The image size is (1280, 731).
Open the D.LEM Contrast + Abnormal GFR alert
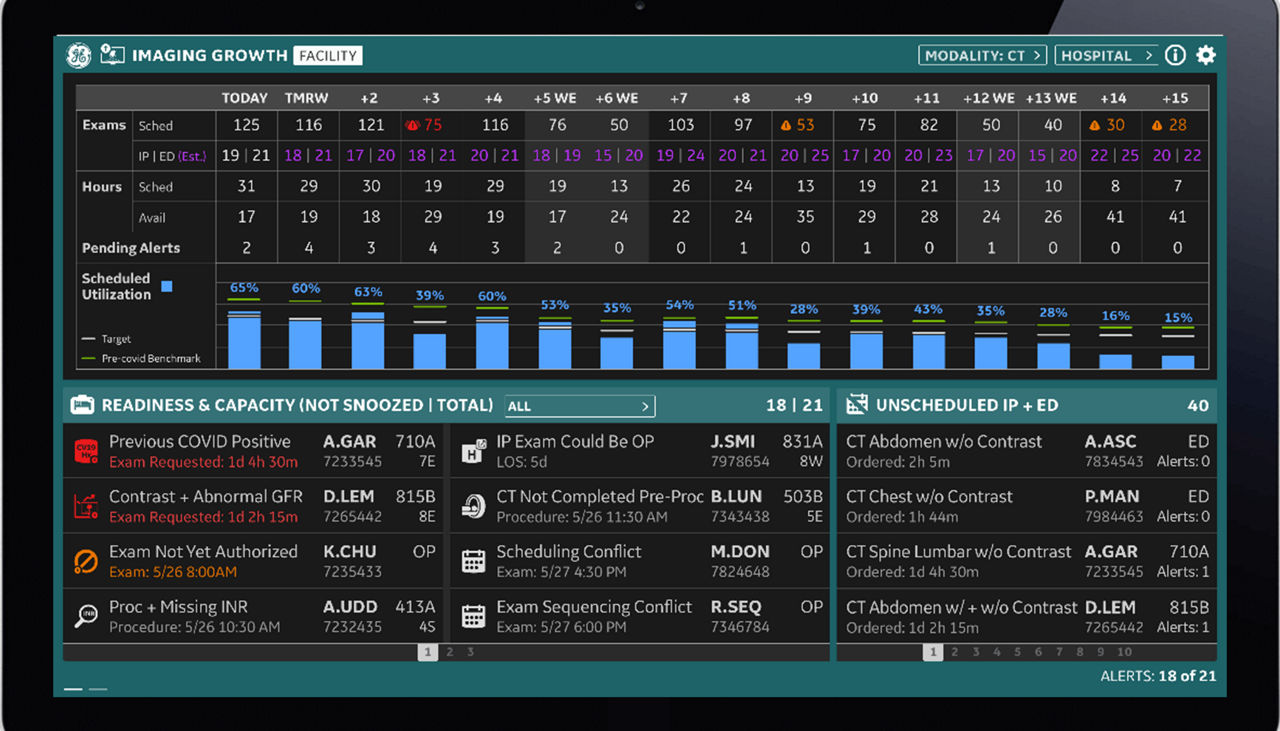click(255, 506)
